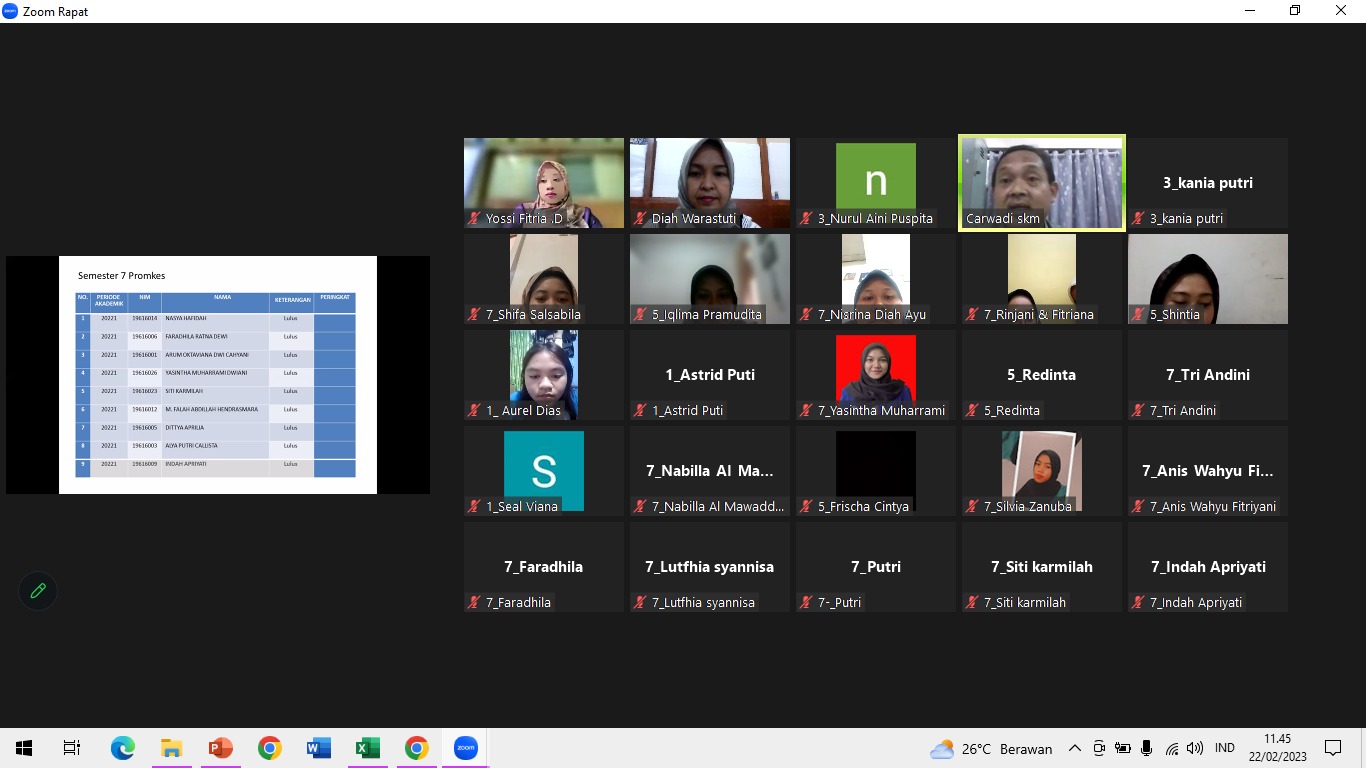Open Word from the taskbar
The image size is (1366, 768).
318,748
